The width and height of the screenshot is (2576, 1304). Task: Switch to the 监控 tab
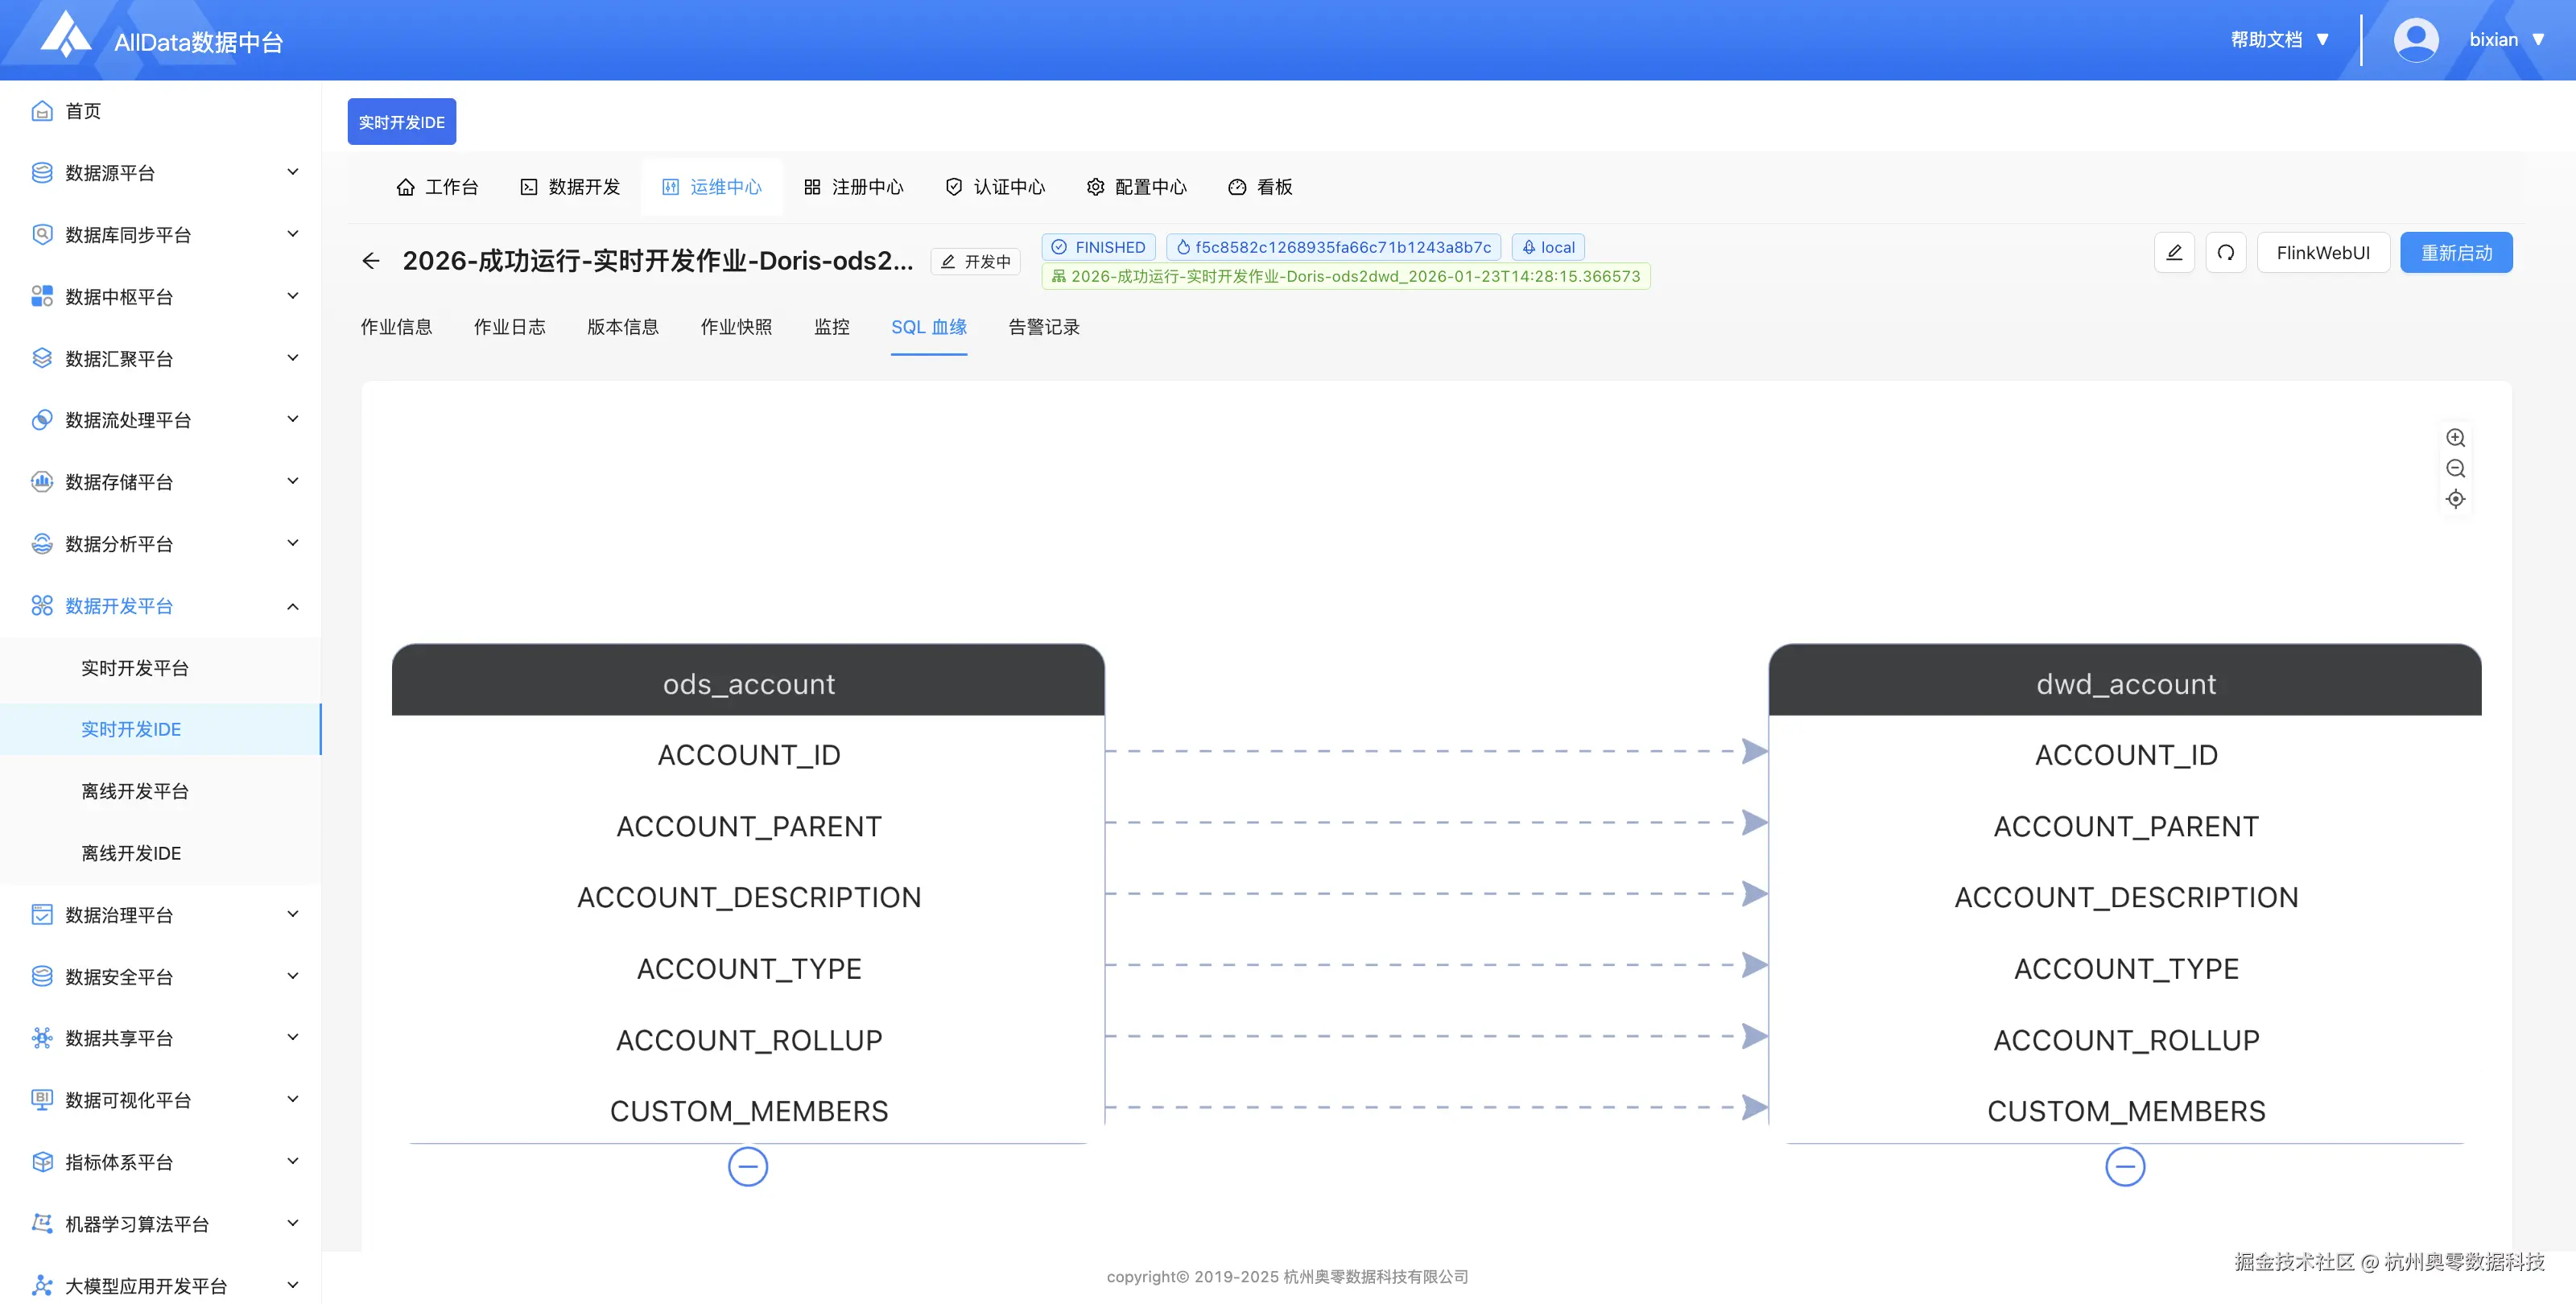tap(832, 327)
